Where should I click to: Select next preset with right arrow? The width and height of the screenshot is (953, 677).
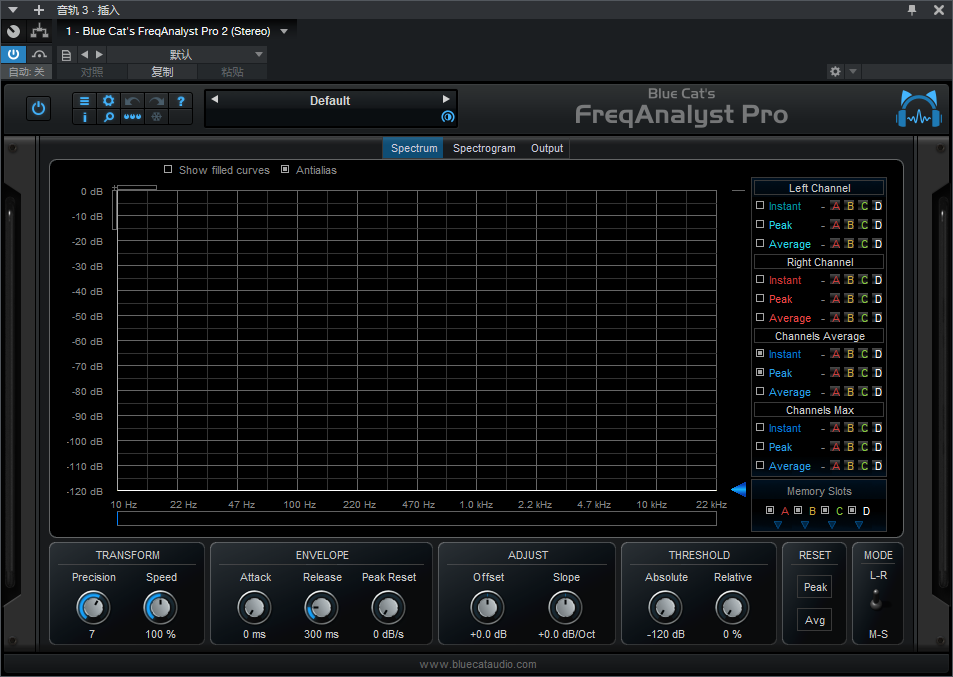coord(446,100)
